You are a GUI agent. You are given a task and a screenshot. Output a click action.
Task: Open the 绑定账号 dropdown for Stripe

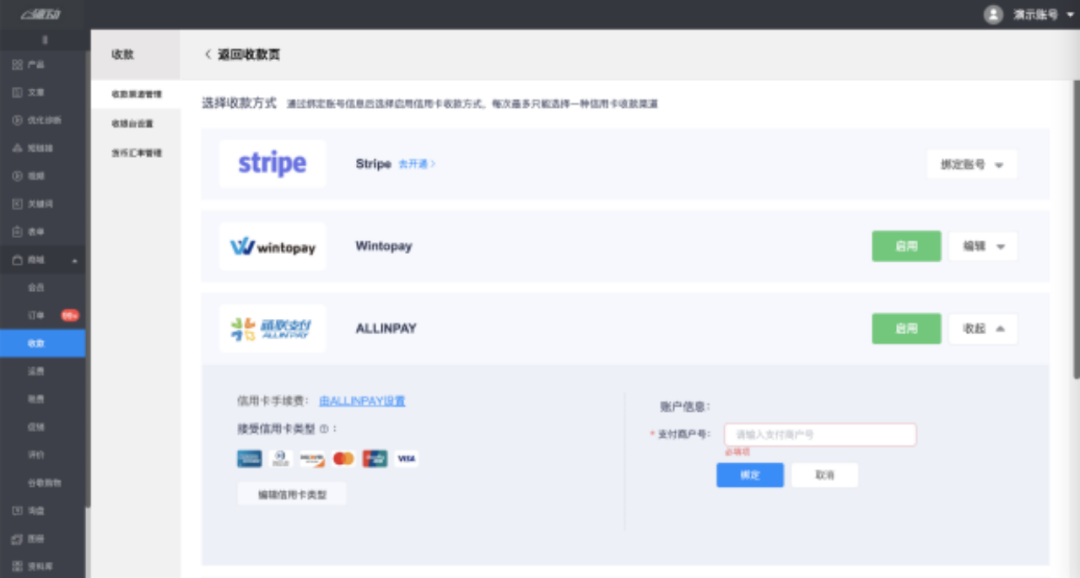tap(972, 164)
